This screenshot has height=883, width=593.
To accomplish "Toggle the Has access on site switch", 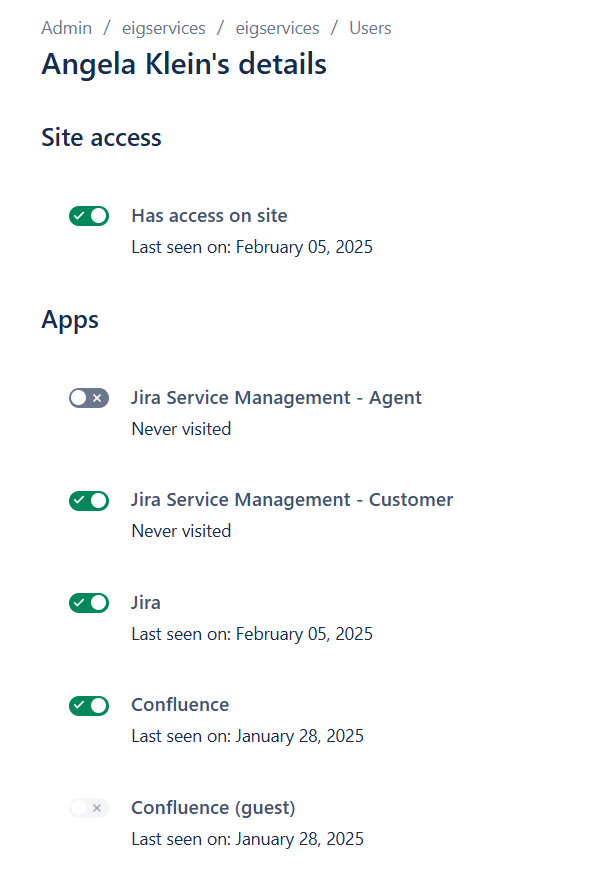I will (89, 216).
